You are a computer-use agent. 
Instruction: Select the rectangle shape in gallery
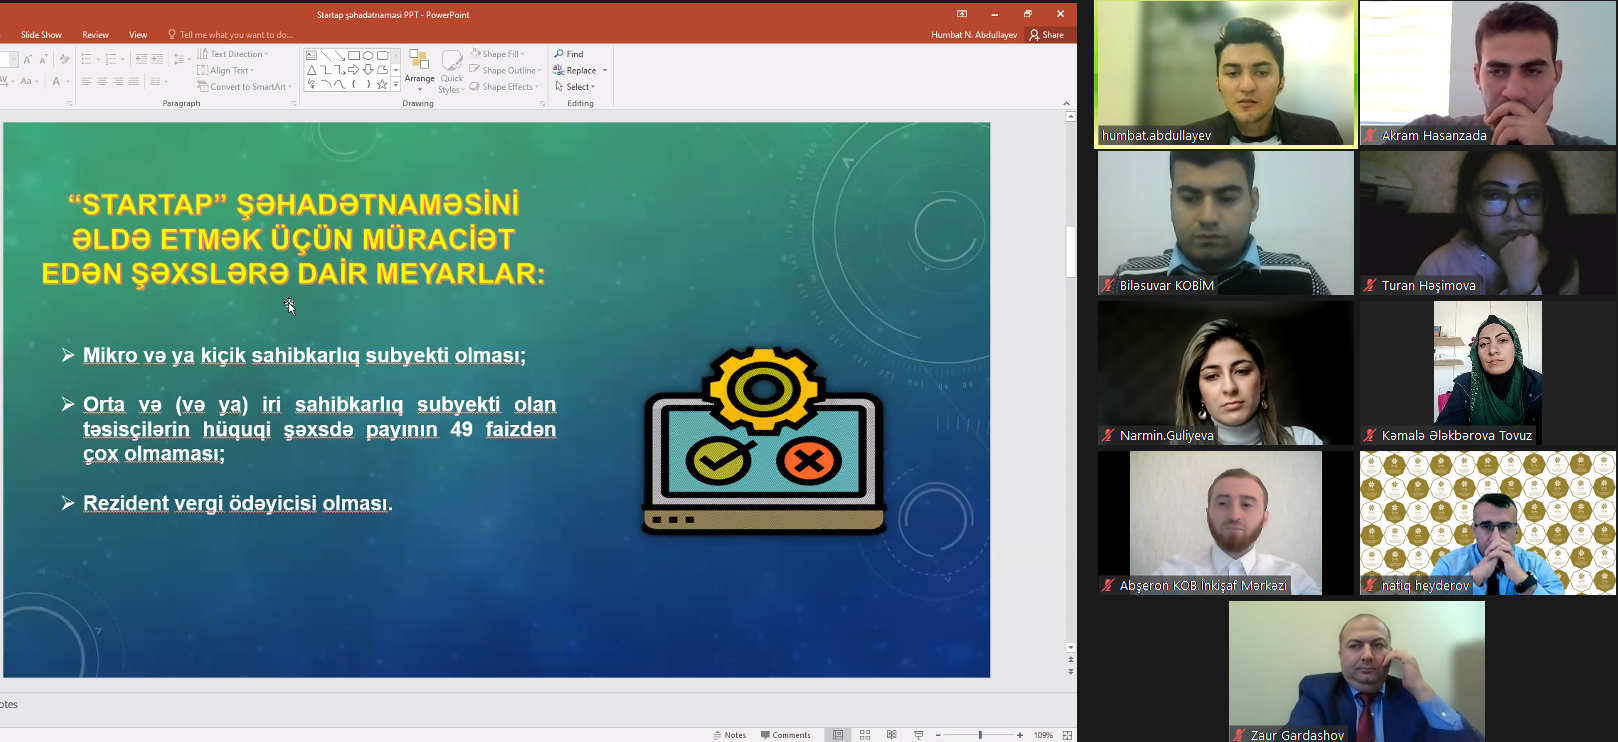(x=353, y=55)
